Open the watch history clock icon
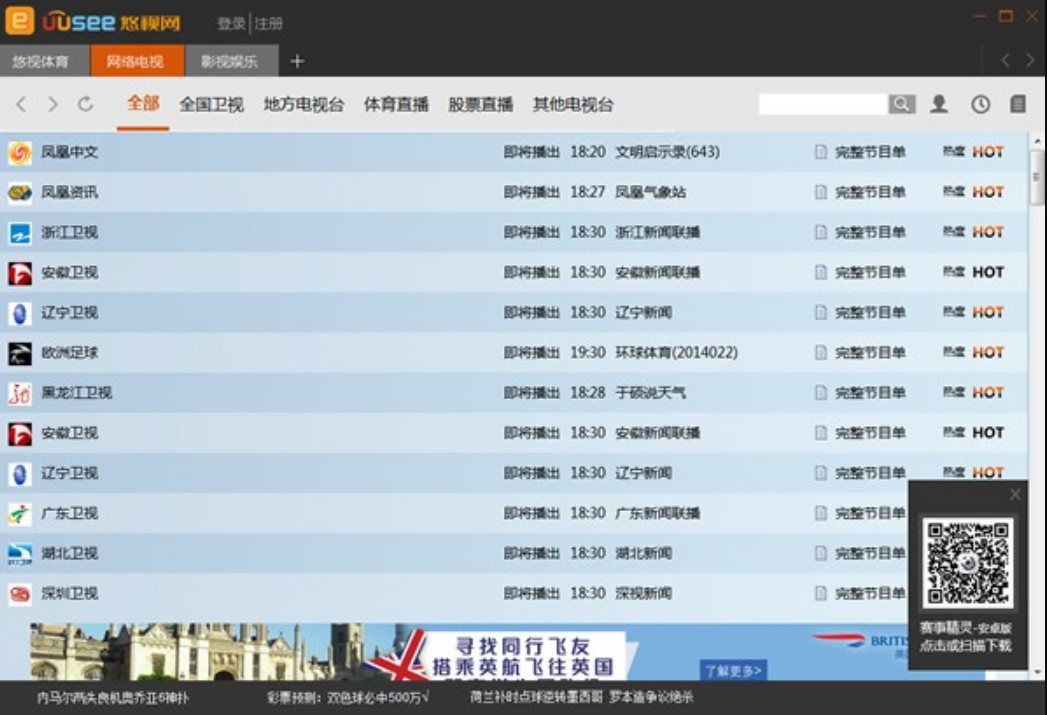Image resolution: width=1047 pixels, height=715 pixels. [980, 104]
